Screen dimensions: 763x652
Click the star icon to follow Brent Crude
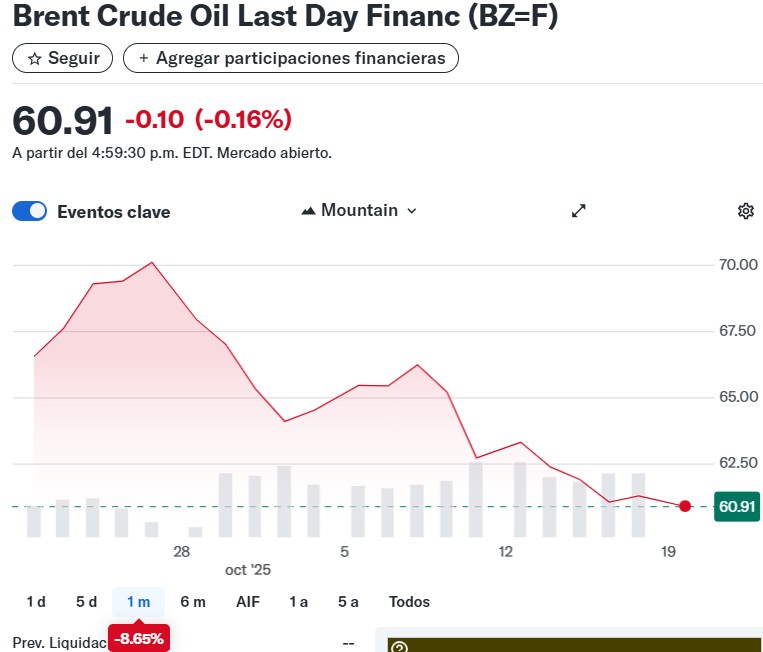click(34, 59)
